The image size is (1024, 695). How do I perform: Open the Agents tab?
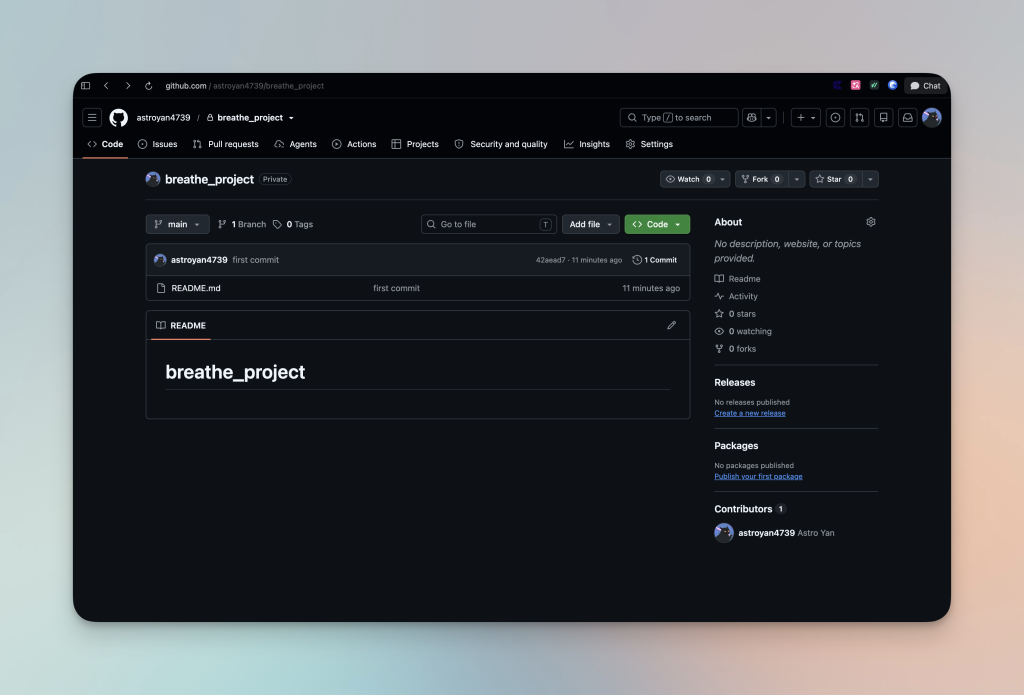click(295, 144)
